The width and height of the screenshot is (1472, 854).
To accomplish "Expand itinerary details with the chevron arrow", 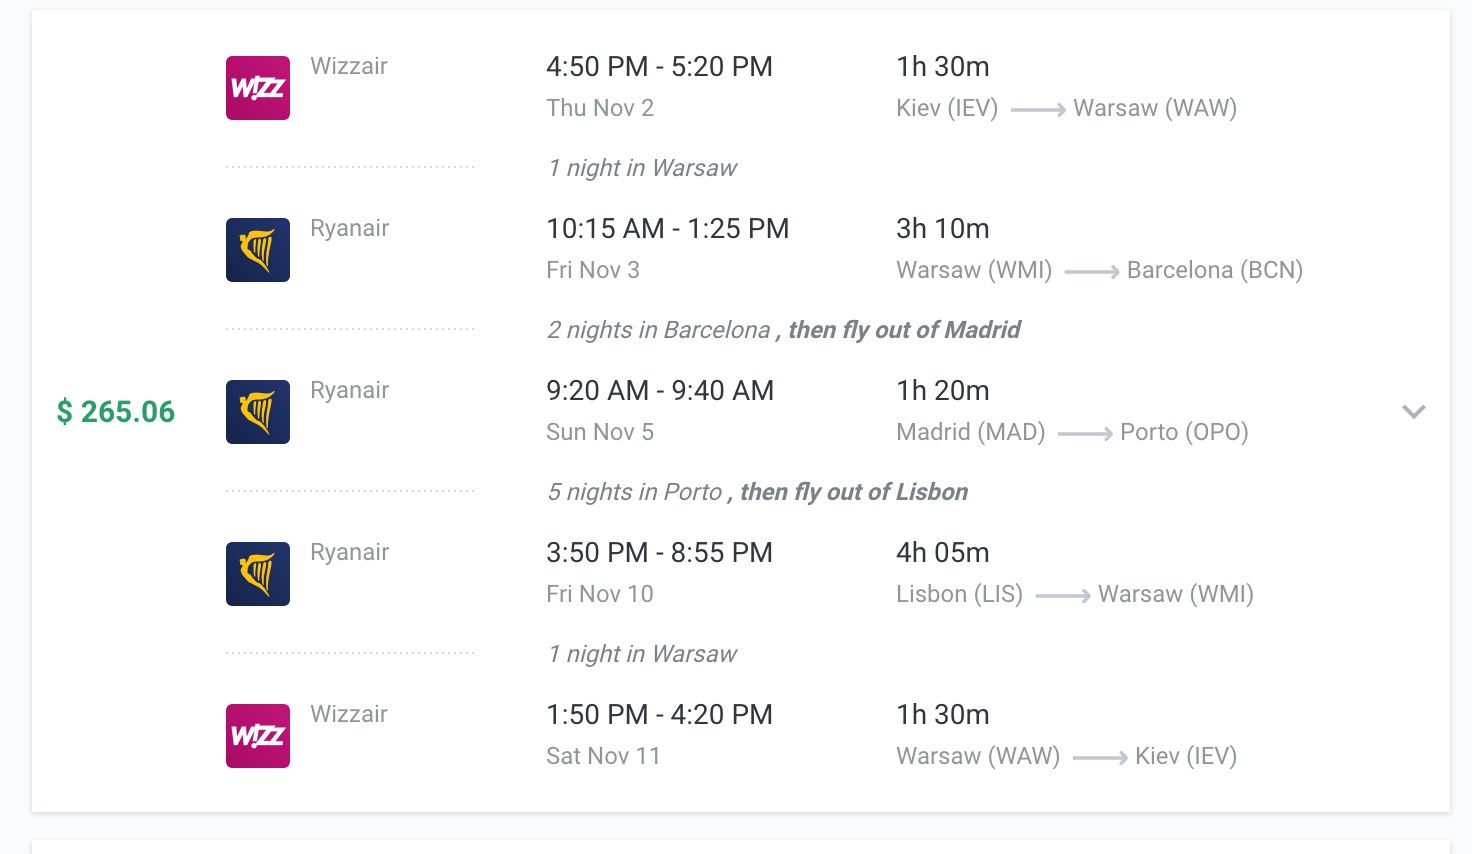I will [x=1413, y=412].
